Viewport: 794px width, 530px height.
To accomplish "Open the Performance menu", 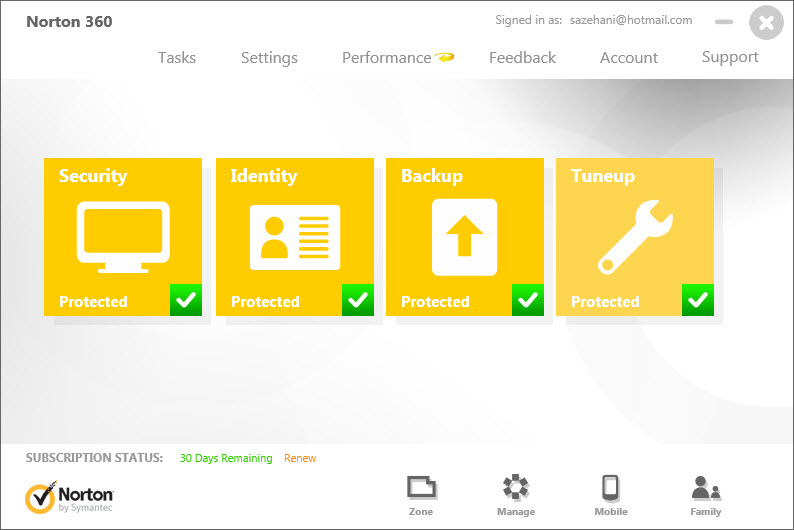I will coord(387,58).
